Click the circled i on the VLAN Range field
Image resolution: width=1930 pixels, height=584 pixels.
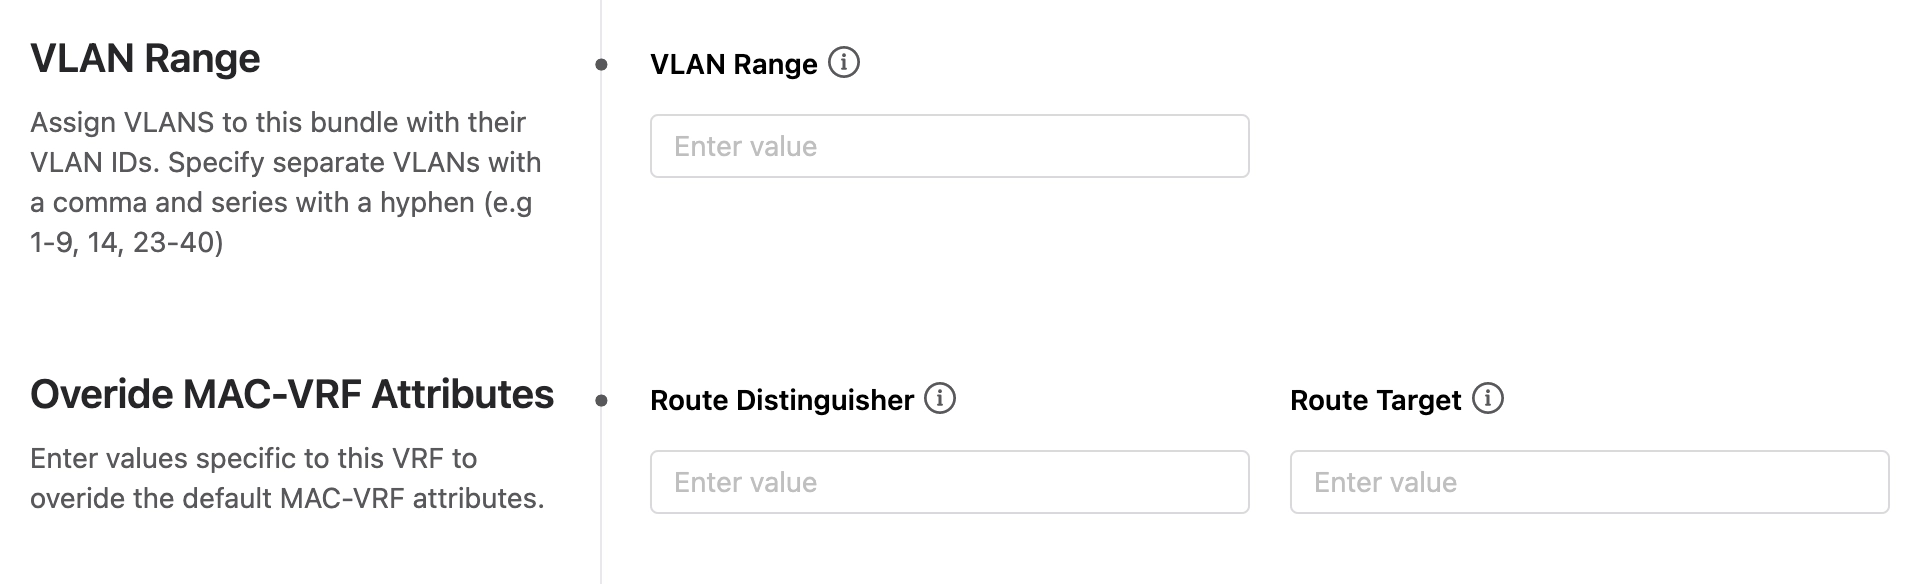(845, 63)
